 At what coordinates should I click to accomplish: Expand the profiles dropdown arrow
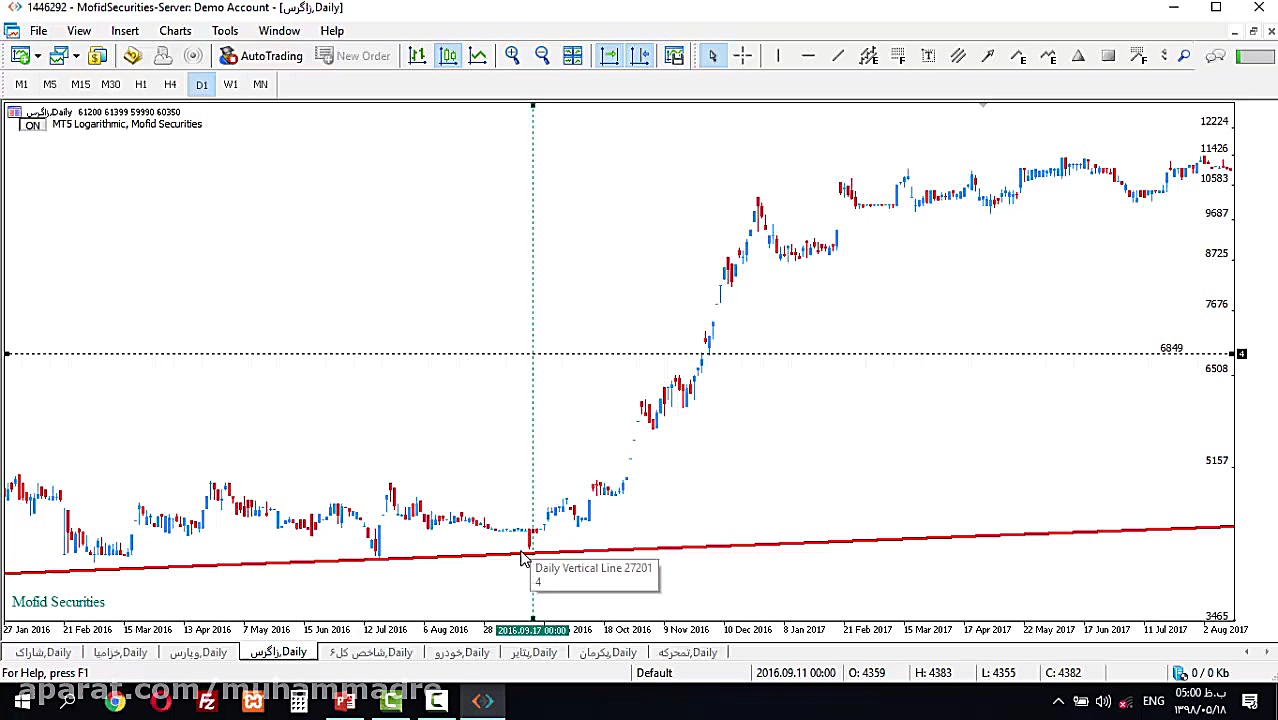tap(75, 56)
